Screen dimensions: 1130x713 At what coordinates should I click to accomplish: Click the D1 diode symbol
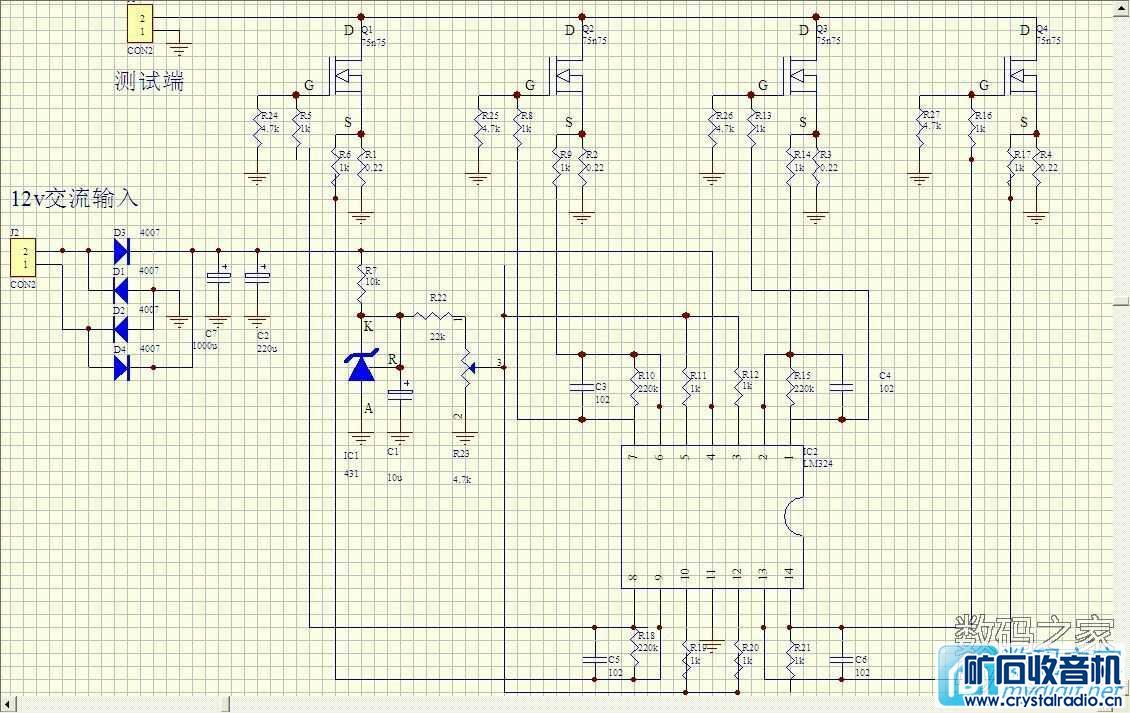coord(122,289)
